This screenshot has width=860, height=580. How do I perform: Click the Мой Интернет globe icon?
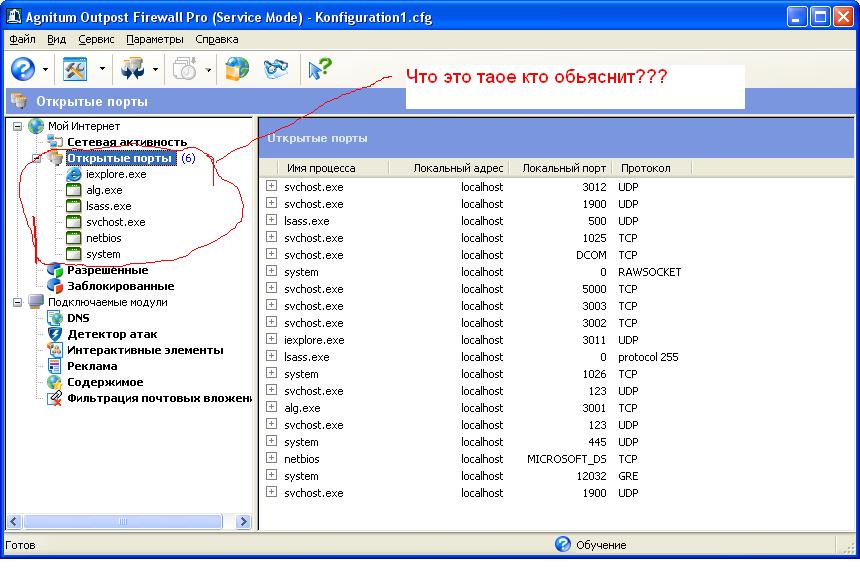click(x=36, y=126)
